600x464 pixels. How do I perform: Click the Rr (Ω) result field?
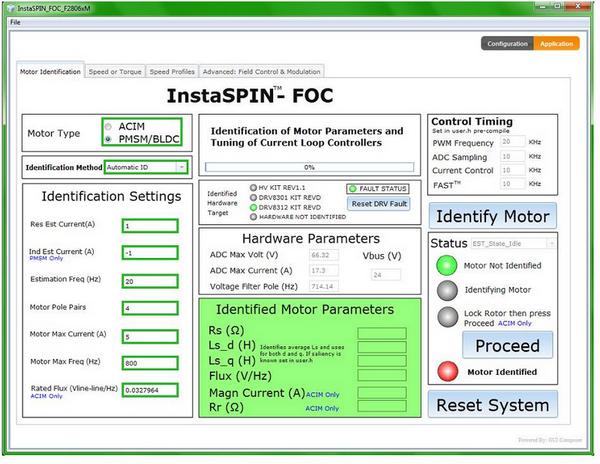[x=382, y=406]
